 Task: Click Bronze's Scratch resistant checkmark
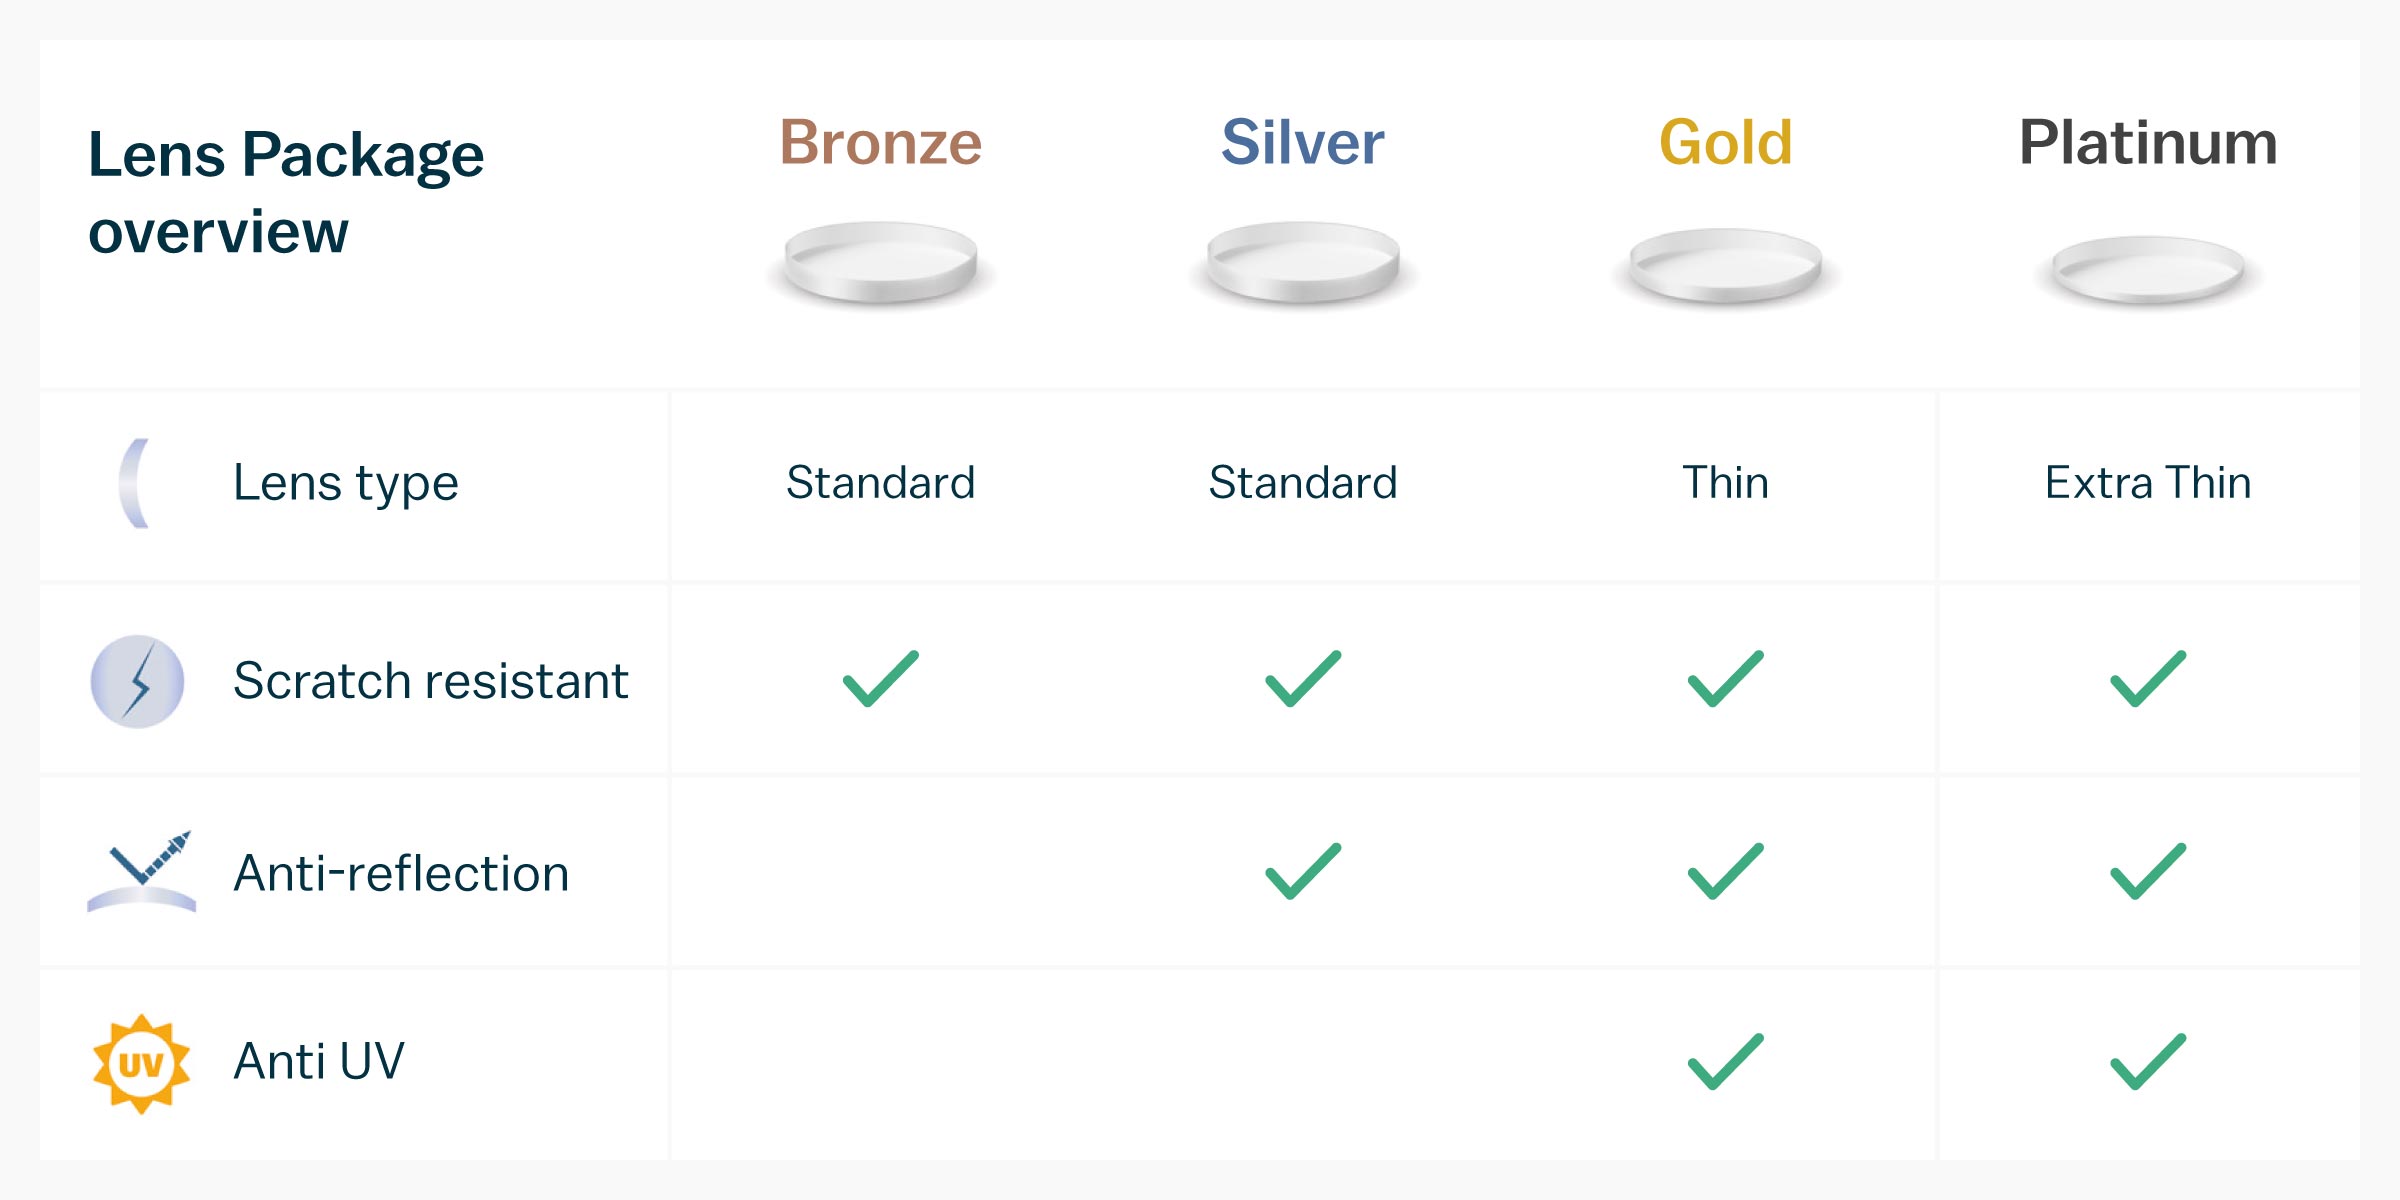pyautogui.click(x=880, y=679)
